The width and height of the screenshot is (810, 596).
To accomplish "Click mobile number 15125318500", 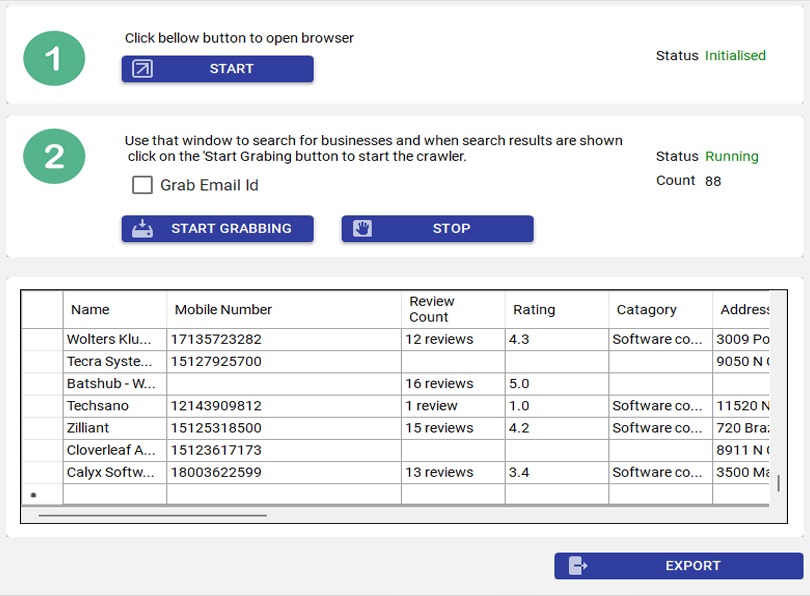I will [x=284, y=428].
